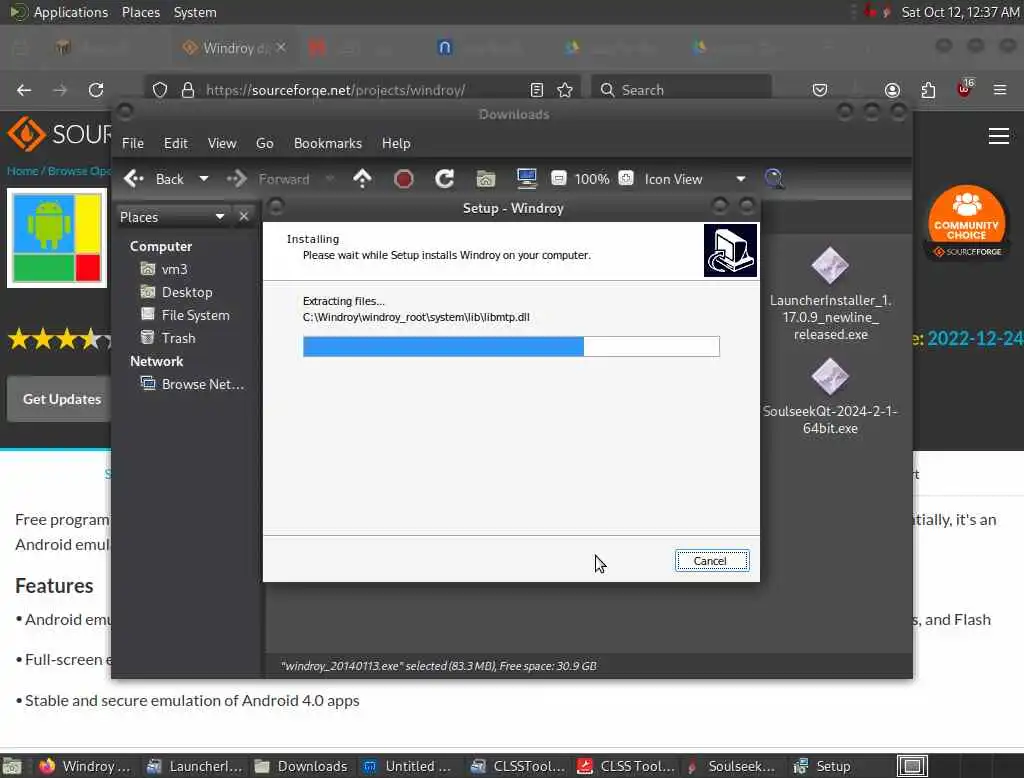This screenshot has width=1024, height=778.
Task: Go back in the Downloads file manager
Action: tap(154, 179)
